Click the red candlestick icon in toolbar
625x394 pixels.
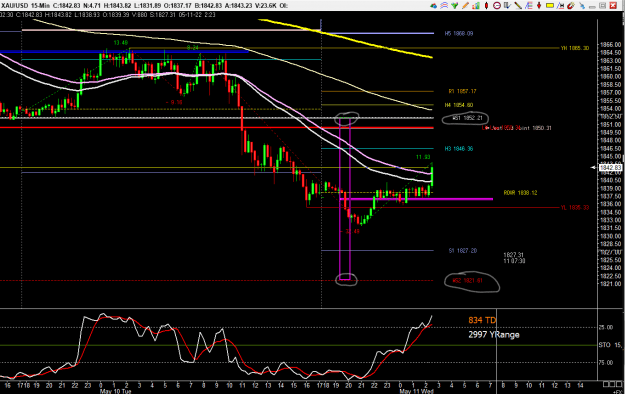click(486, 6)
